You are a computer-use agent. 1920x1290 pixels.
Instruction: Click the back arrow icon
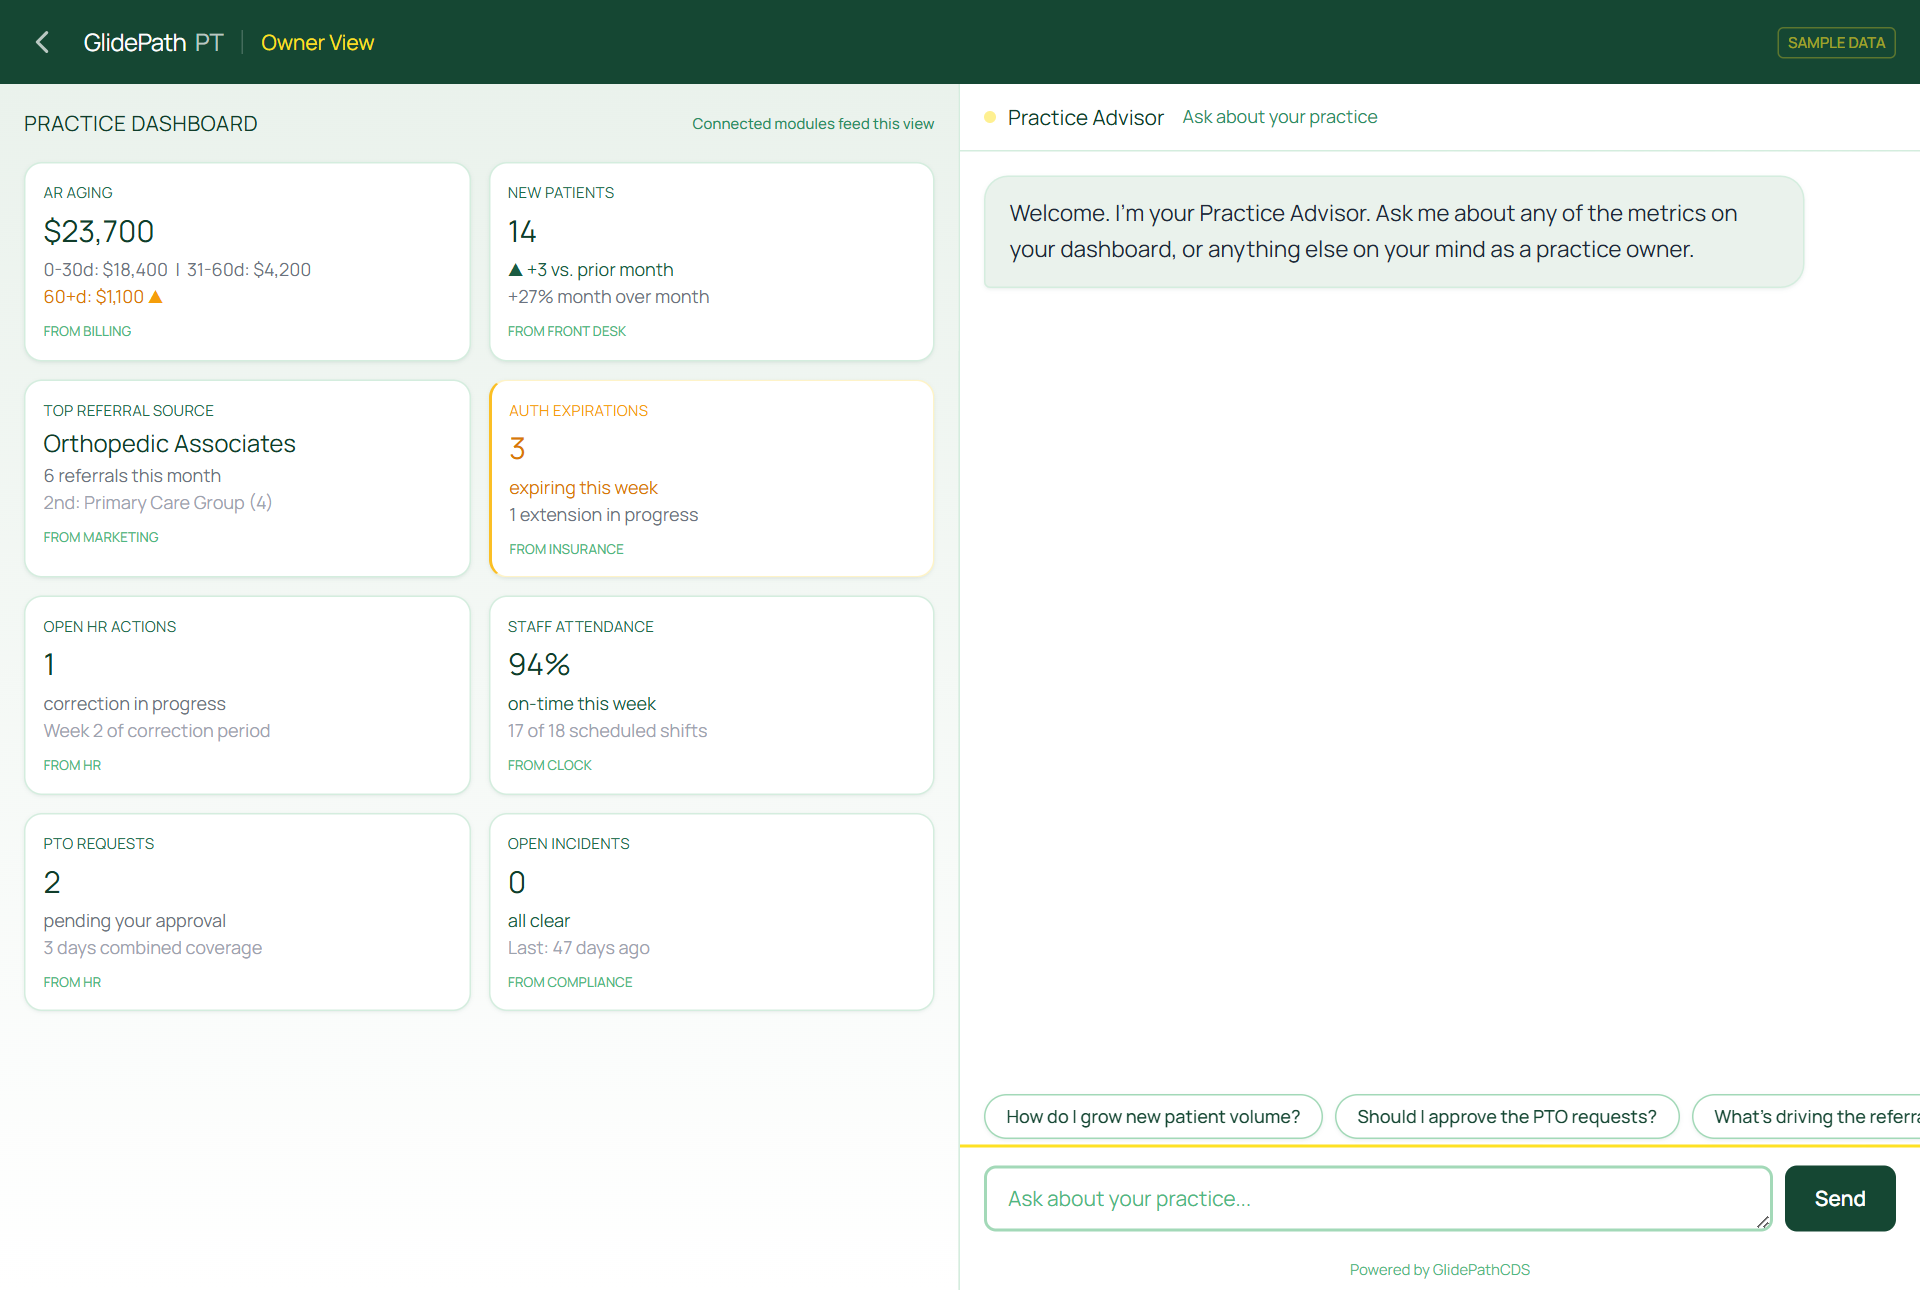[42, 42]
